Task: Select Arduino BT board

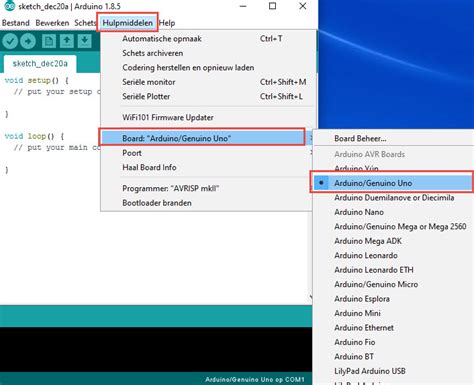Action: 393,357
